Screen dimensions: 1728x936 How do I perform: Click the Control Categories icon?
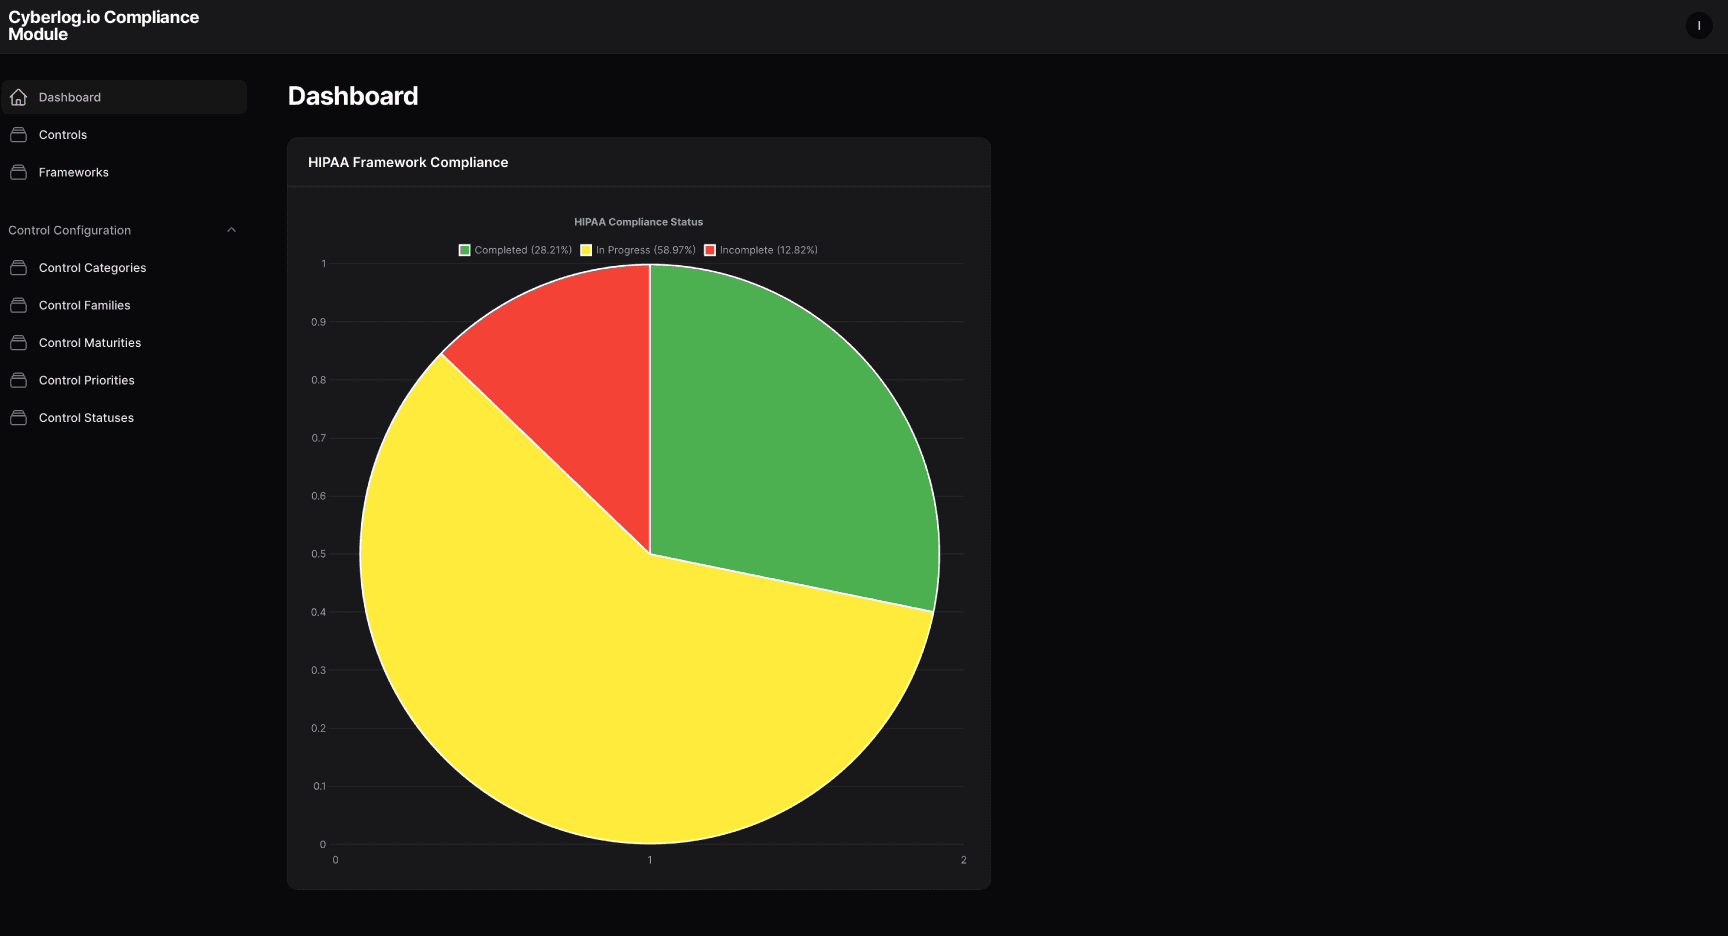pos(18,268)
